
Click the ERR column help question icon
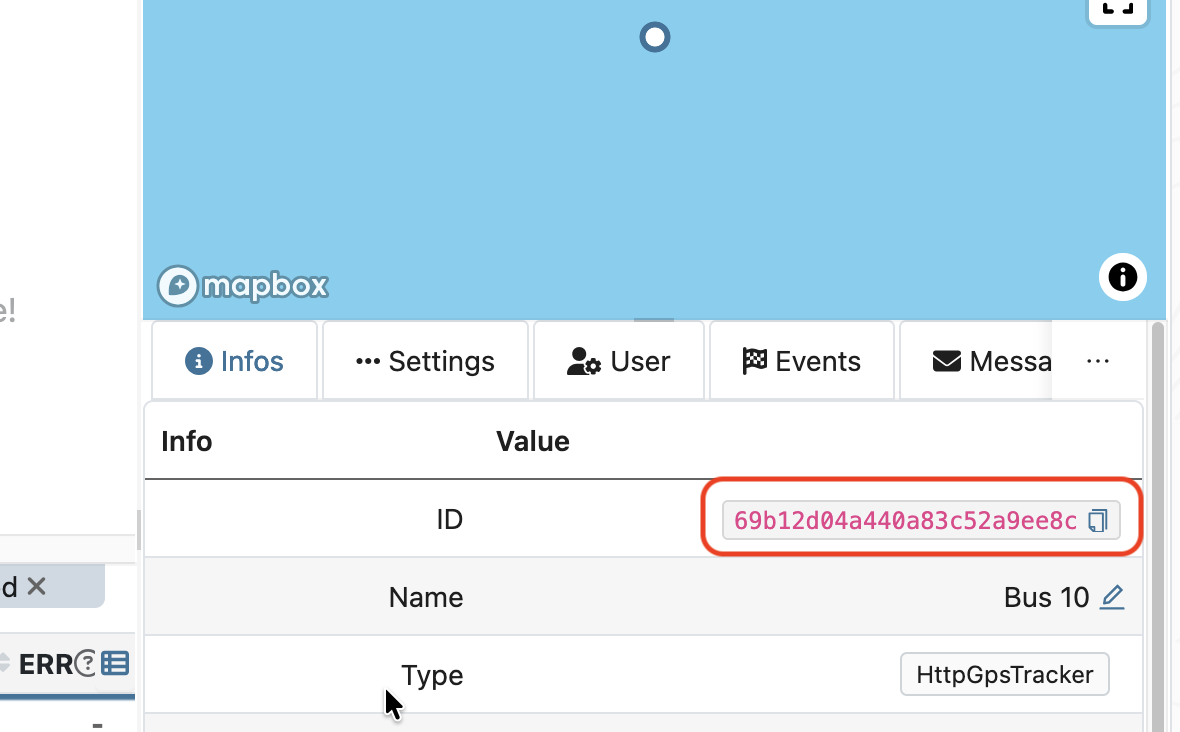click(87, 663)
